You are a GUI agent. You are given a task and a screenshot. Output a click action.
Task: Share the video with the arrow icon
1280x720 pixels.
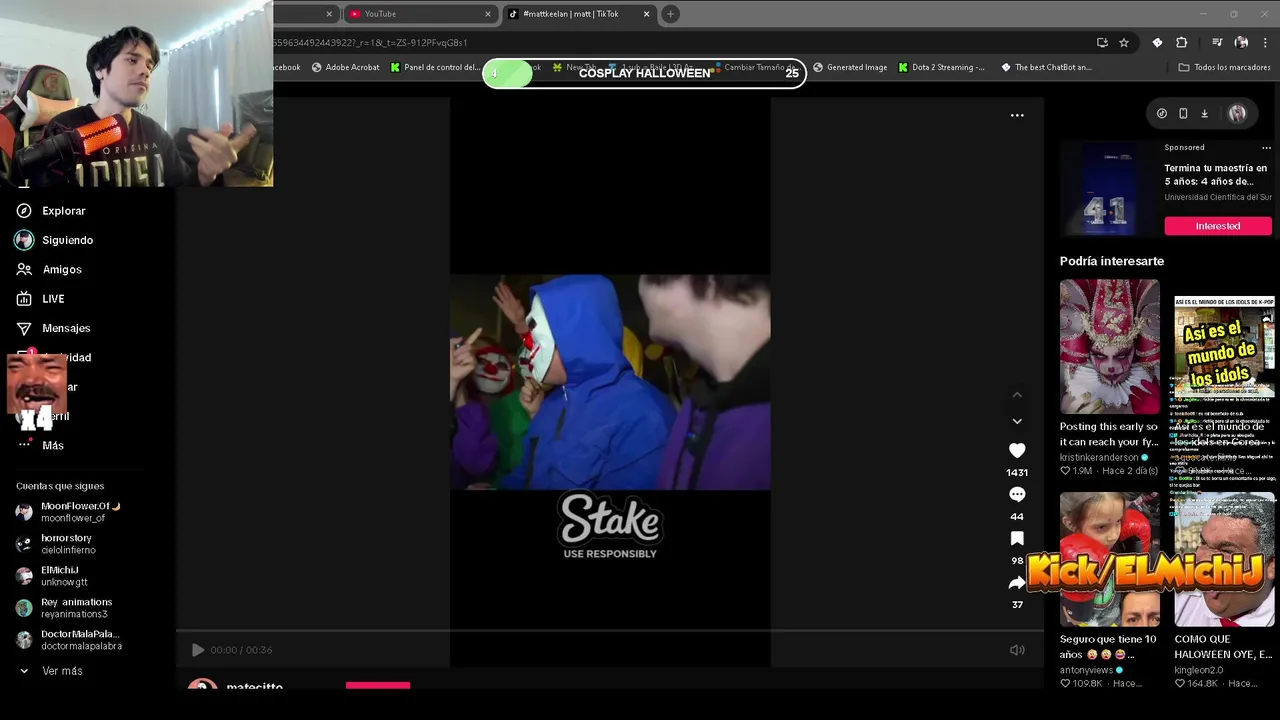click(x=1017, y=583)
